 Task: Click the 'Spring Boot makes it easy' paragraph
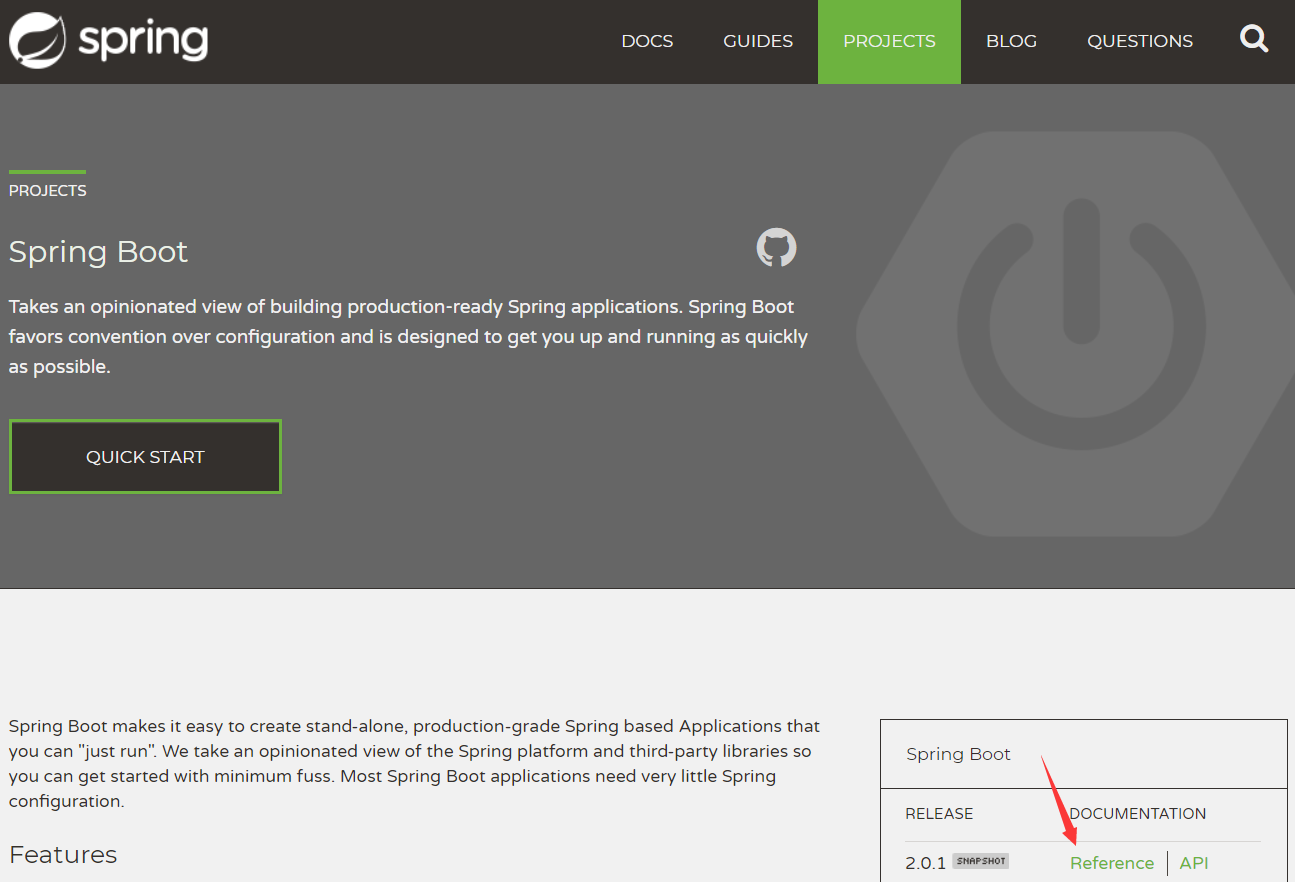414,763
